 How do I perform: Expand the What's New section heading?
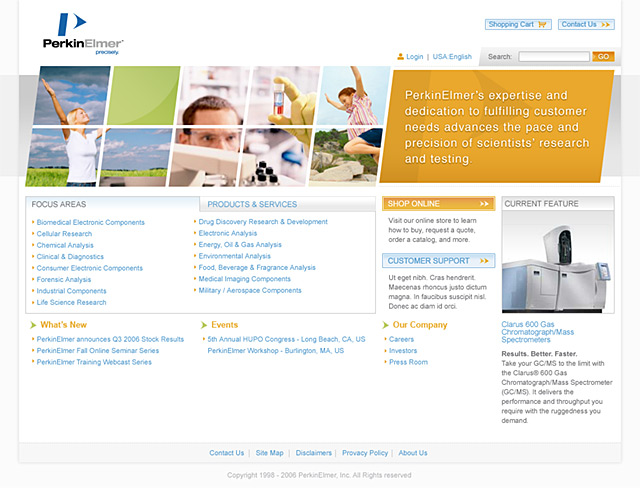click(x=63, y=325)
